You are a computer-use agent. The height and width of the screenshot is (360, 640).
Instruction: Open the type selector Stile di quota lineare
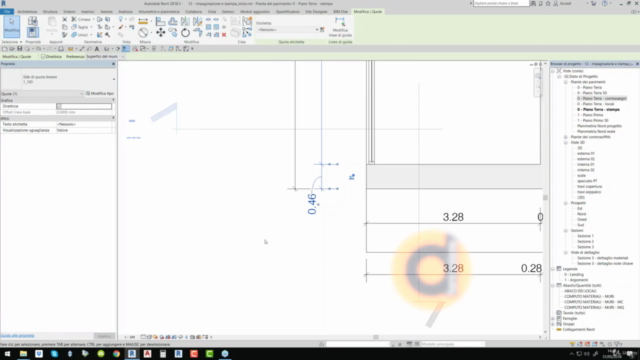pos(58,79)
